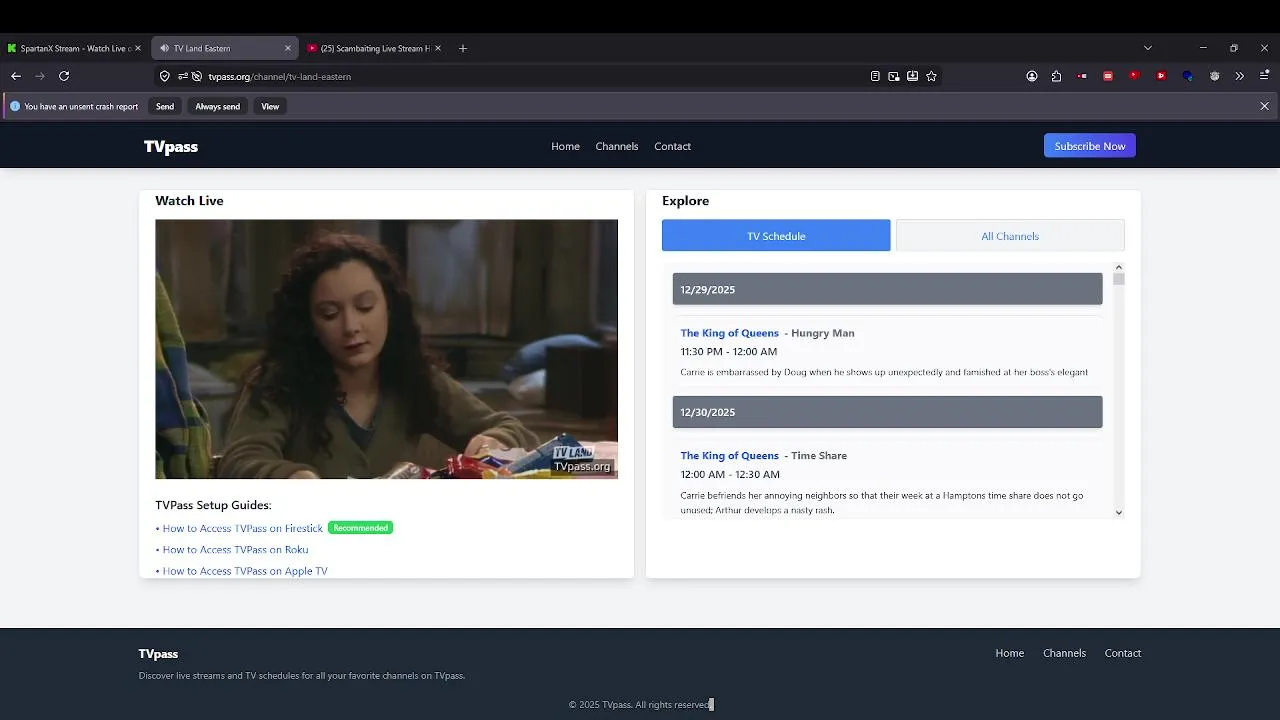View the unsent crash report

(x=270, y=106)
